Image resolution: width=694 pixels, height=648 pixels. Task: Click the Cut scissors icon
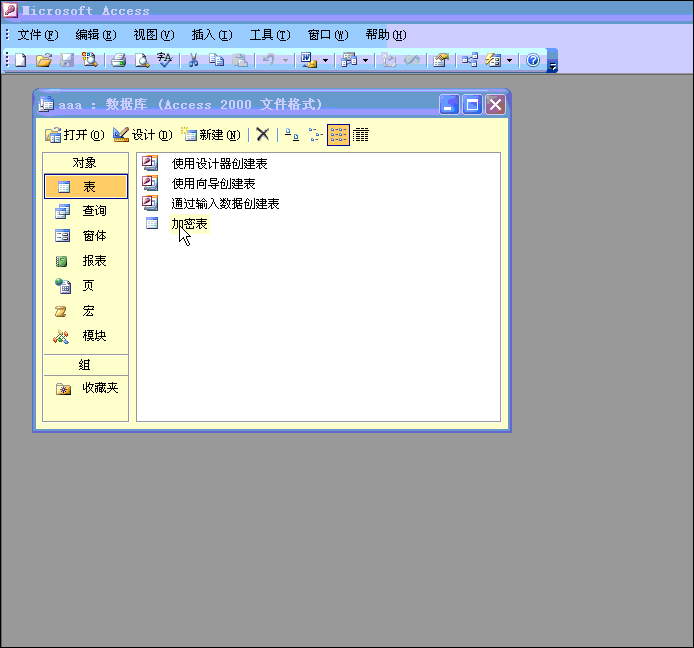click(x=193, y=60)
